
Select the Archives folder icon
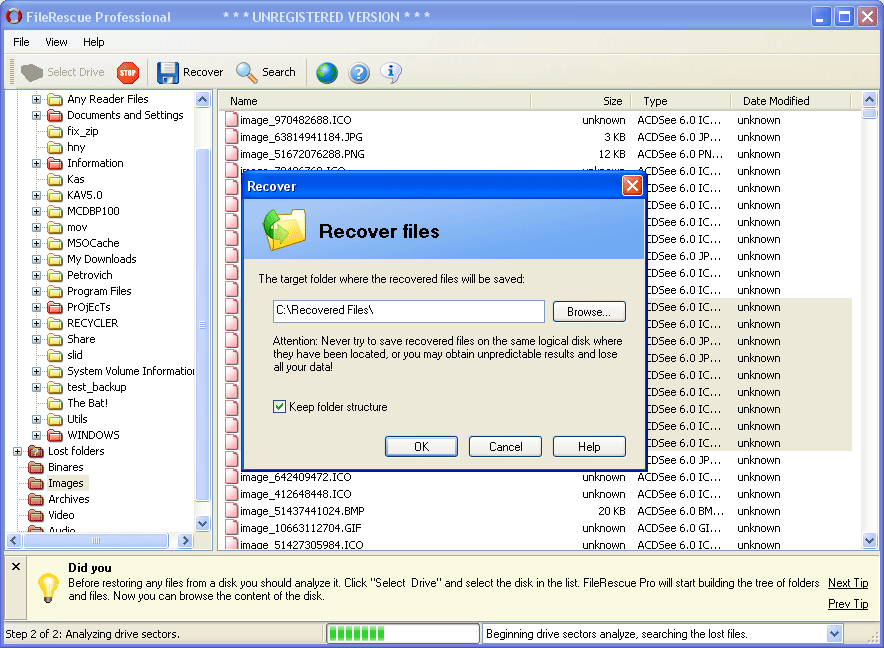(36, 499)
